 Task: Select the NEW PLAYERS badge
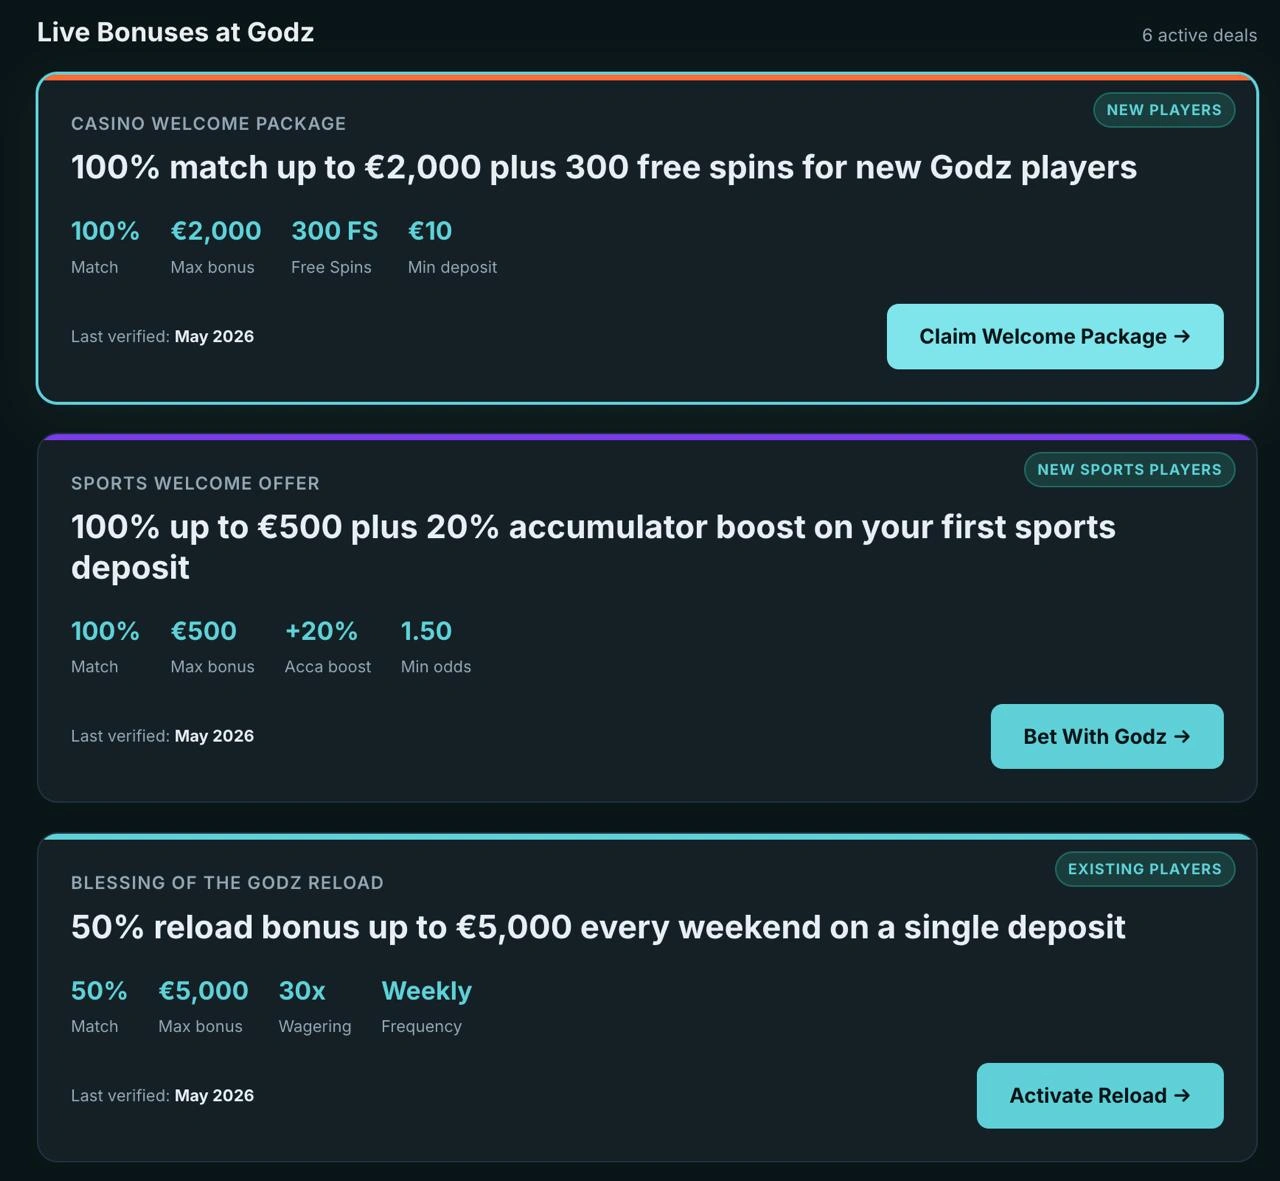pos(1164,110)
